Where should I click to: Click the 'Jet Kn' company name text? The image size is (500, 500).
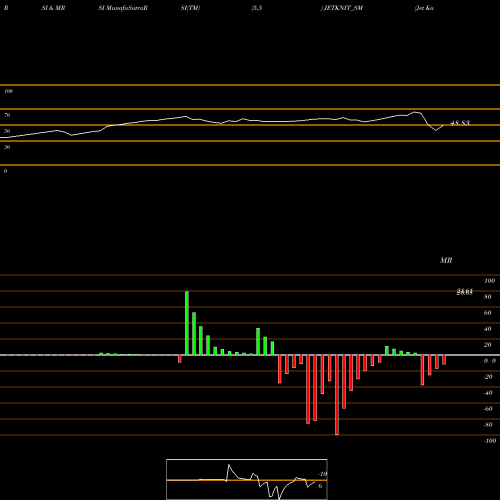[x=424, y=8]
